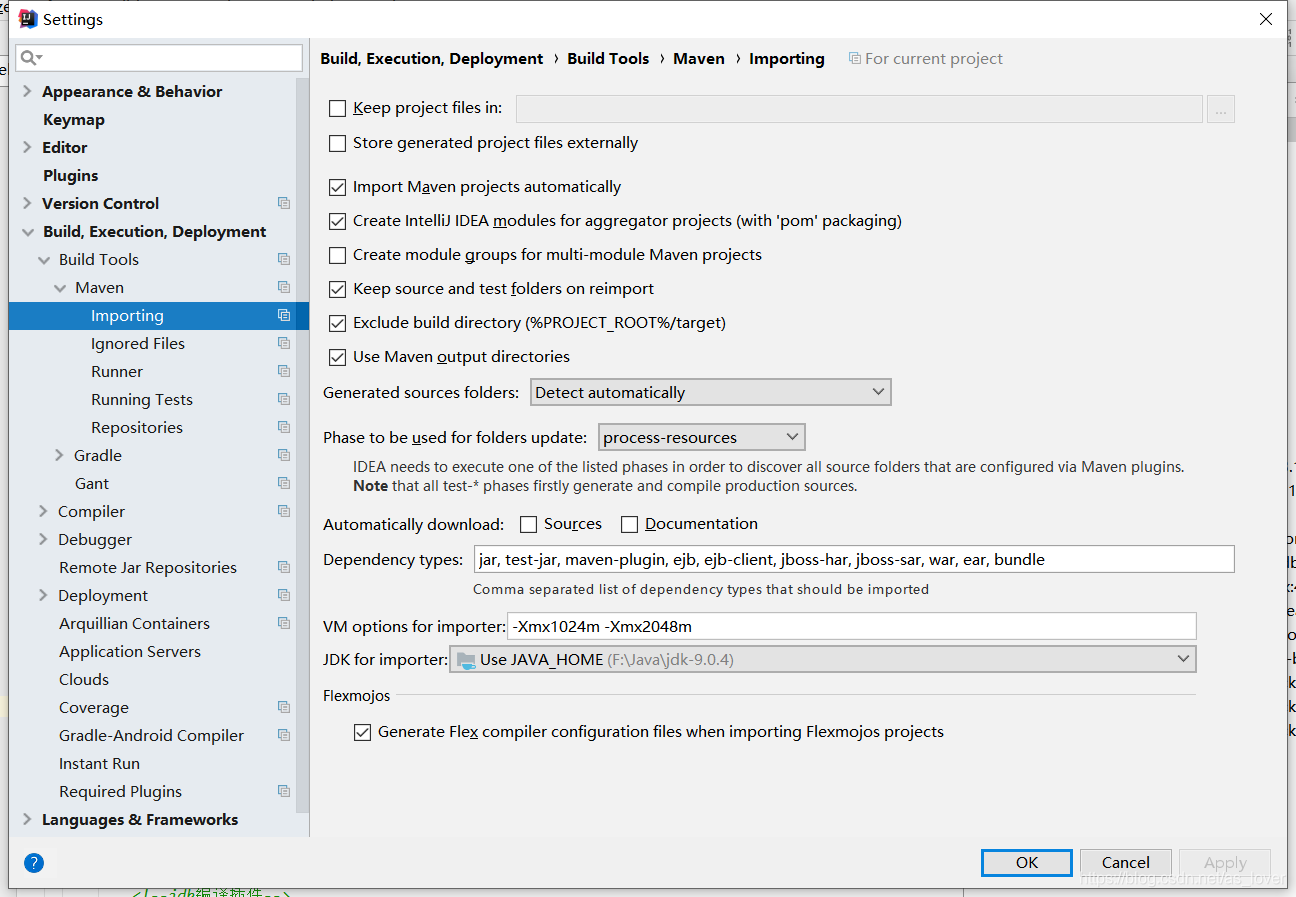Click the project-level icon beside Runner
This screenshot has height=897, width=1296.
pos(284,371)
